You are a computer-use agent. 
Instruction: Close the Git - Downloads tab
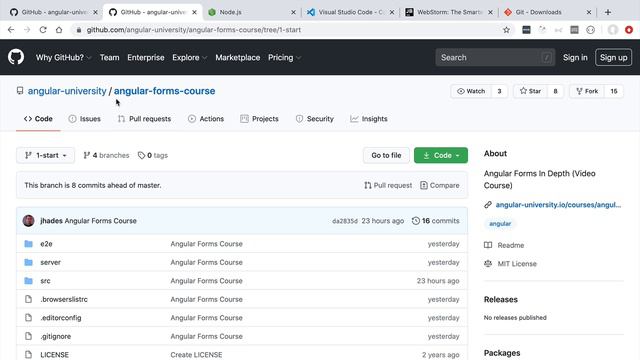(x=589, y=12)
